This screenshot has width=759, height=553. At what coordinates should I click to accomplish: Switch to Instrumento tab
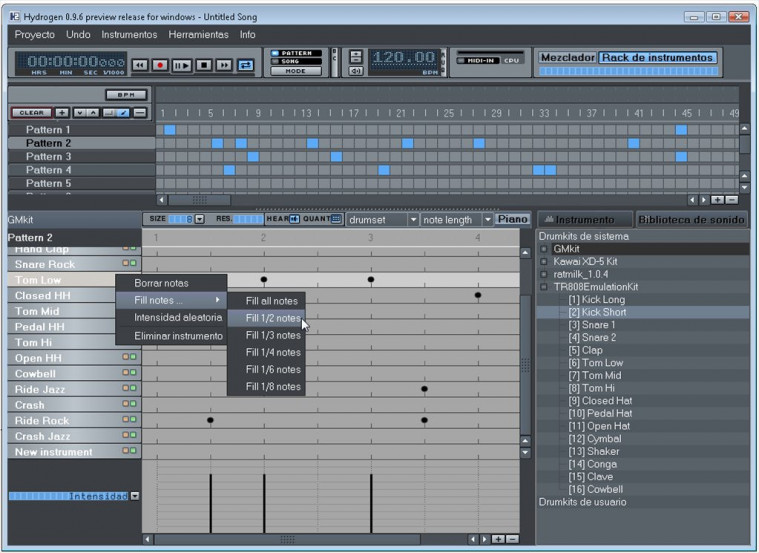(585, 220)
